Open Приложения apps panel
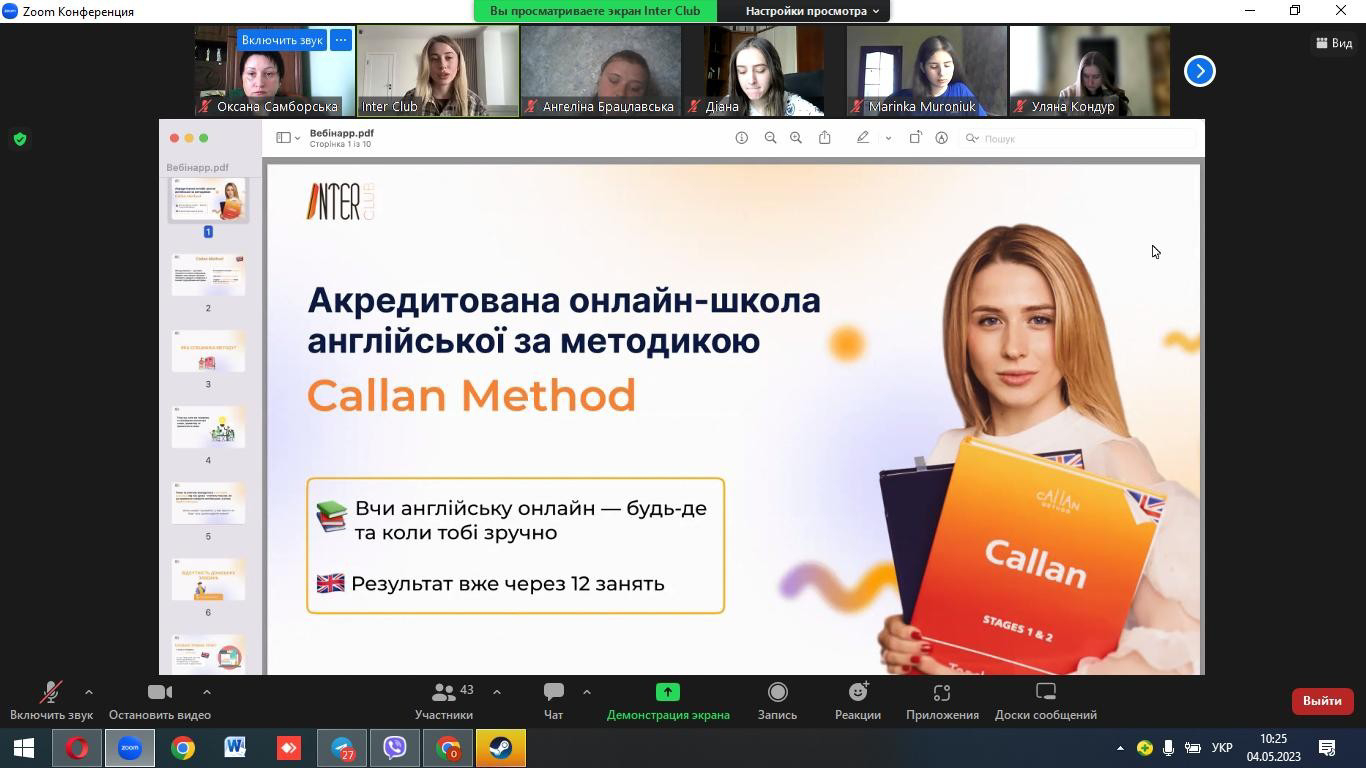This screenshot has width=1366, height=768. coord(942,700)
